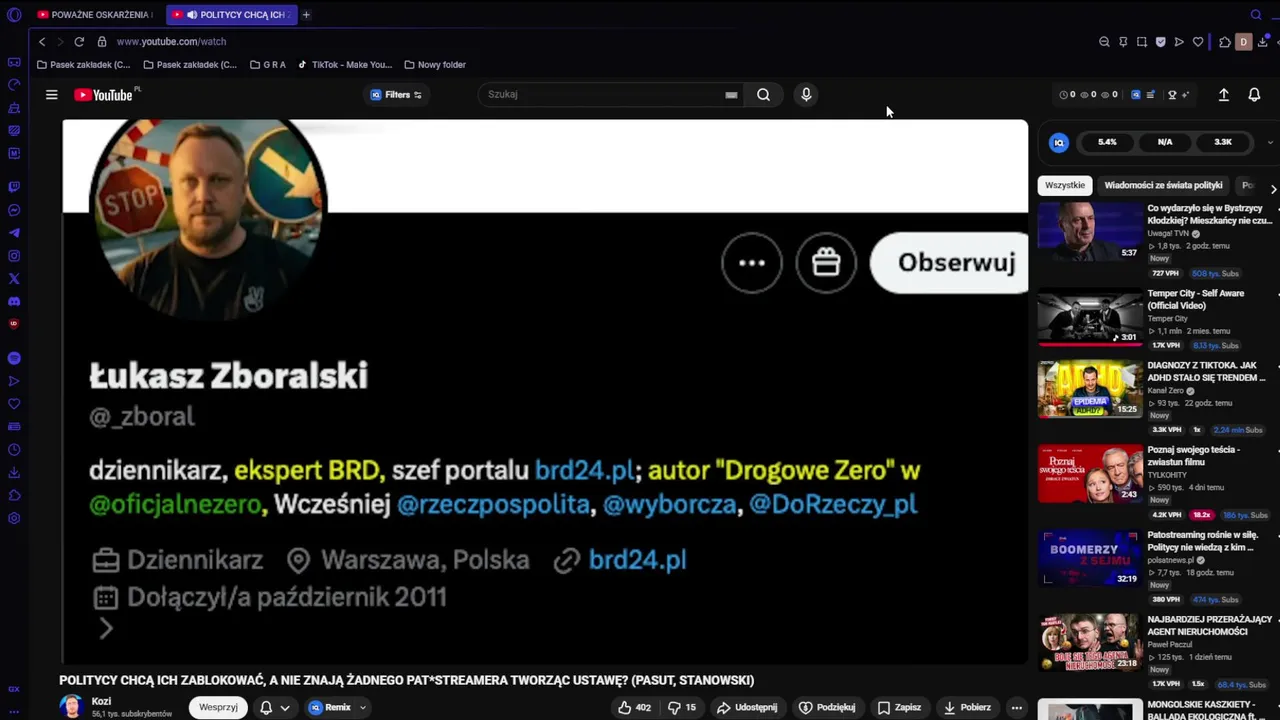Image resolution: width=1280 pixels, height=720 pixels.
Task: Click the 3.3K vidIQ stat pill
Action: (x=1223, y=142)
